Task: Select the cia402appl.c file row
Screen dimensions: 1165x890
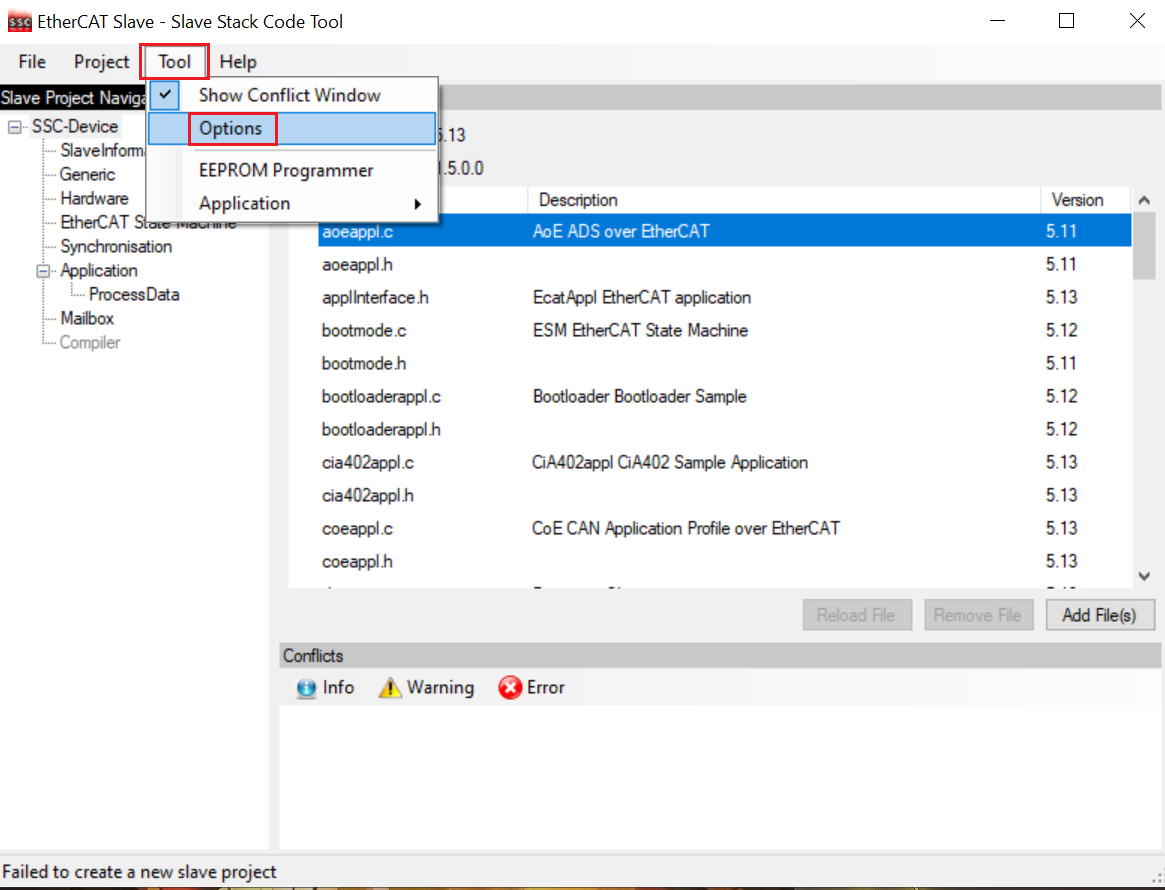Action: click(x=368, y=462)
